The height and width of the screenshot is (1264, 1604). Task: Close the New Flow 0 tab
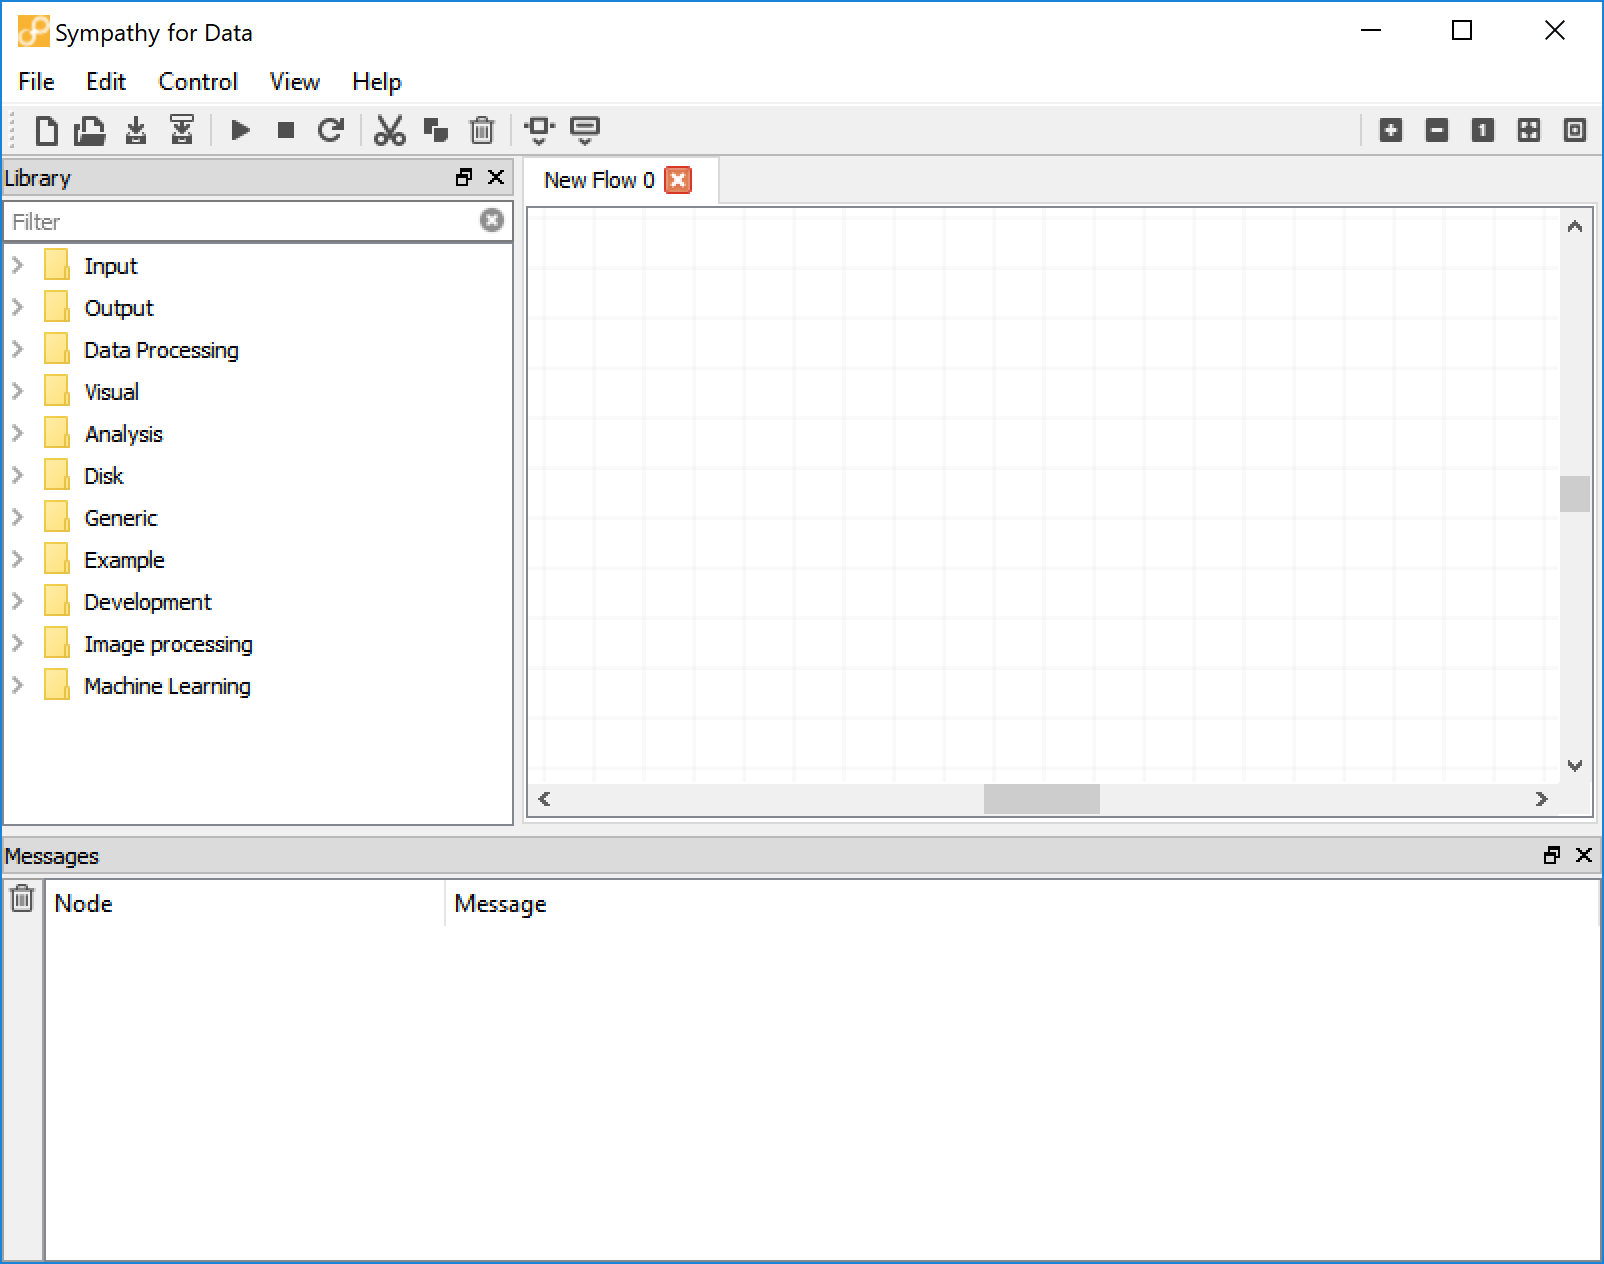(678, 180)
